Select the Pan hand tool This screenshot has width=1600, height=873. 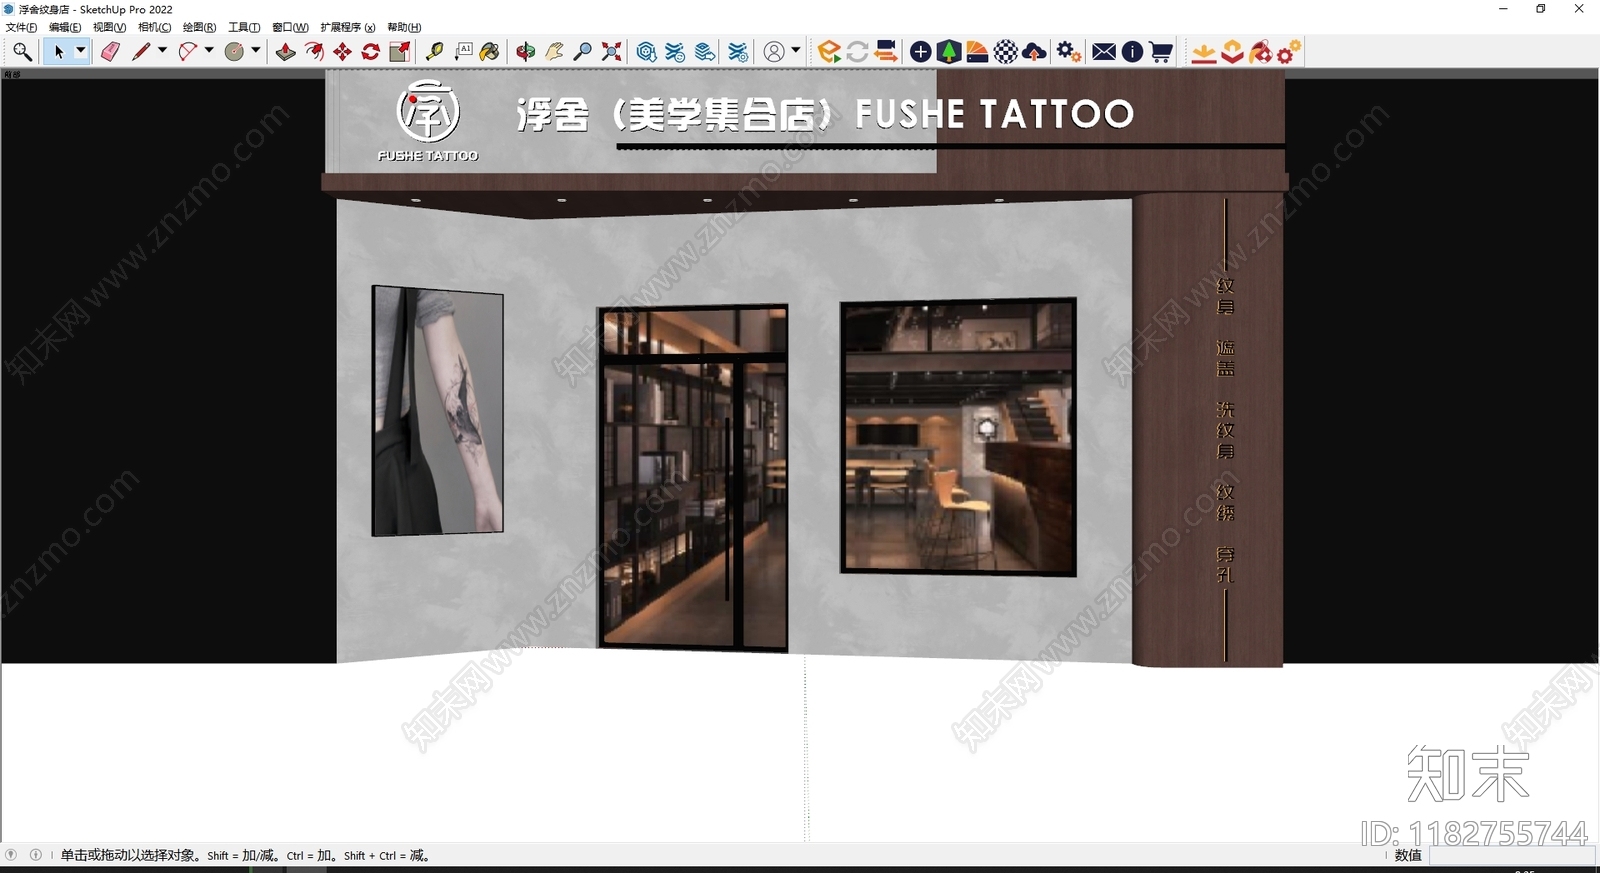pos(554,52)
